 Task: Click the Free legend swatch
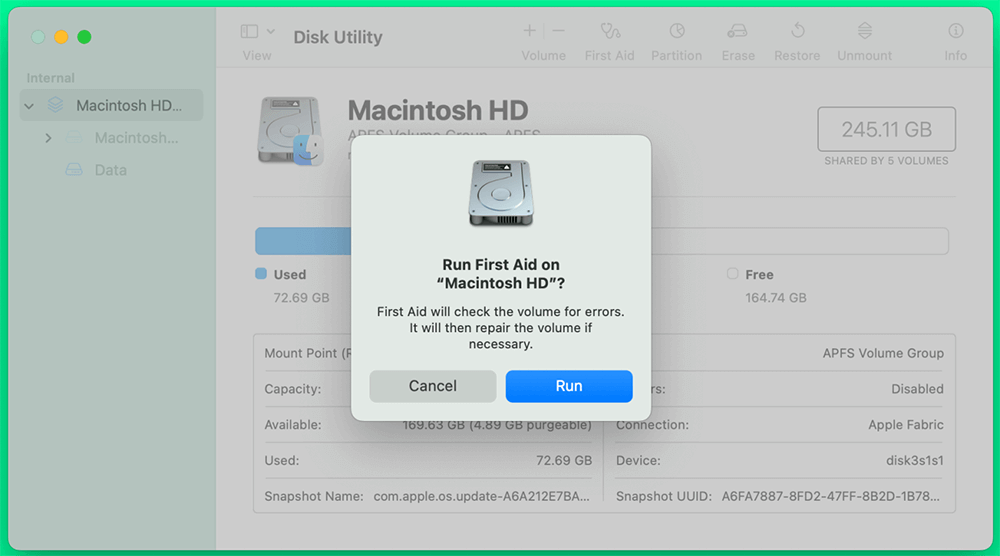tap(732, 274)
